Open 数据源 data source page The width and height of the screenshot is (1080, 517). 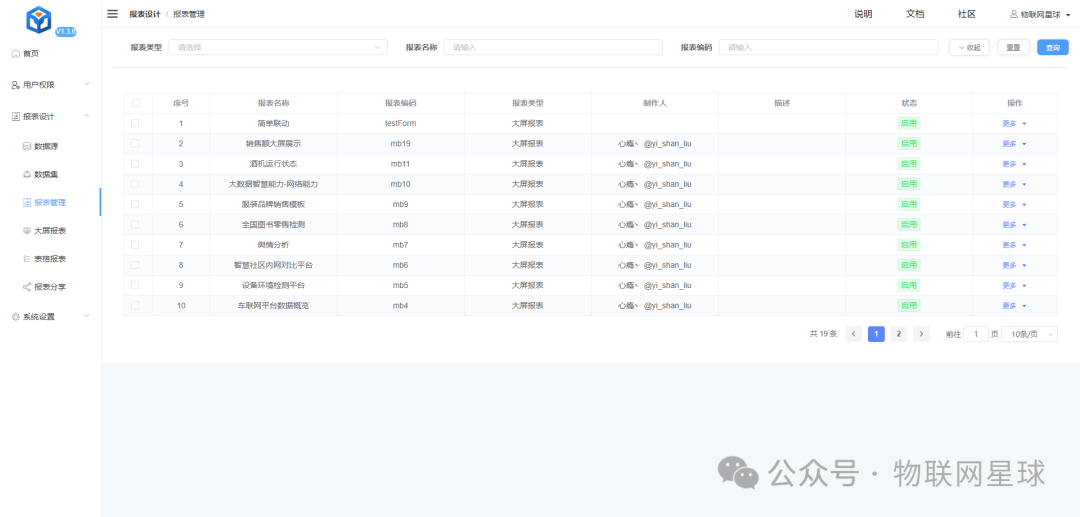46,146
